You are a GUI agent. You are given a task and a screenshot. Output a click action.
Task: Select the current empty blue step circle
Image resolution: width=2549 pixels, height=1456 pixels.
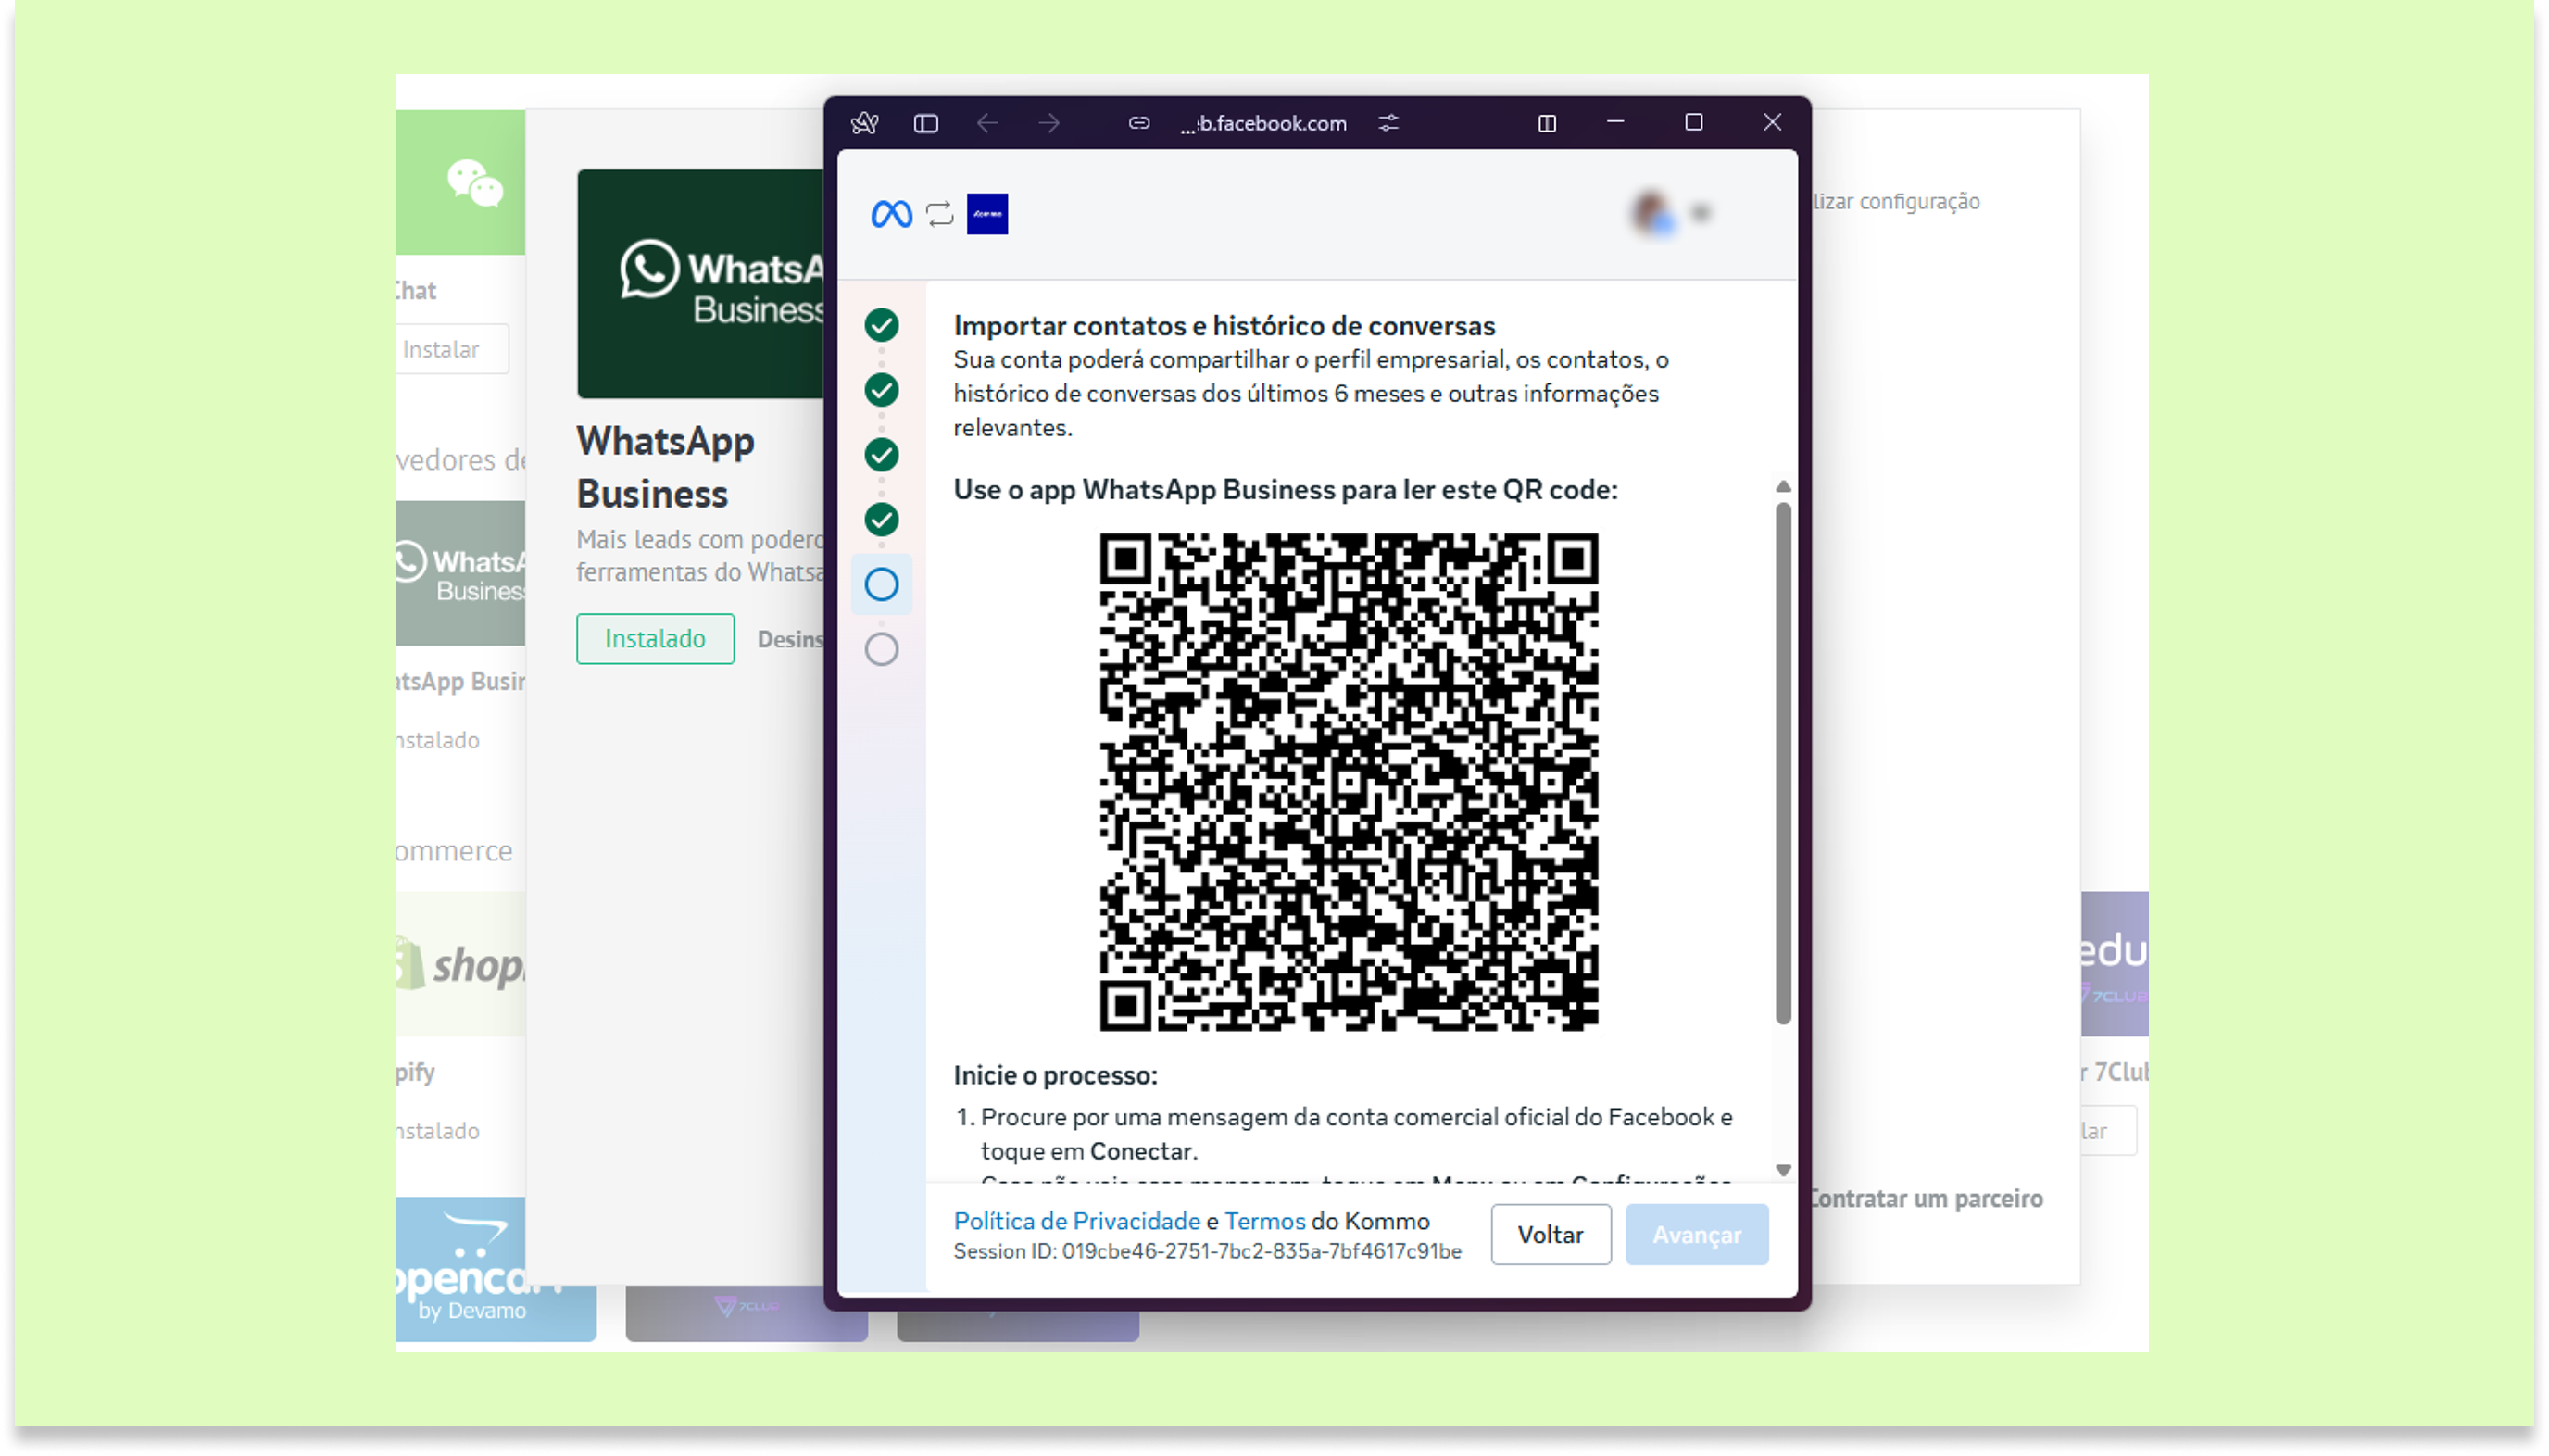point(880,584)
